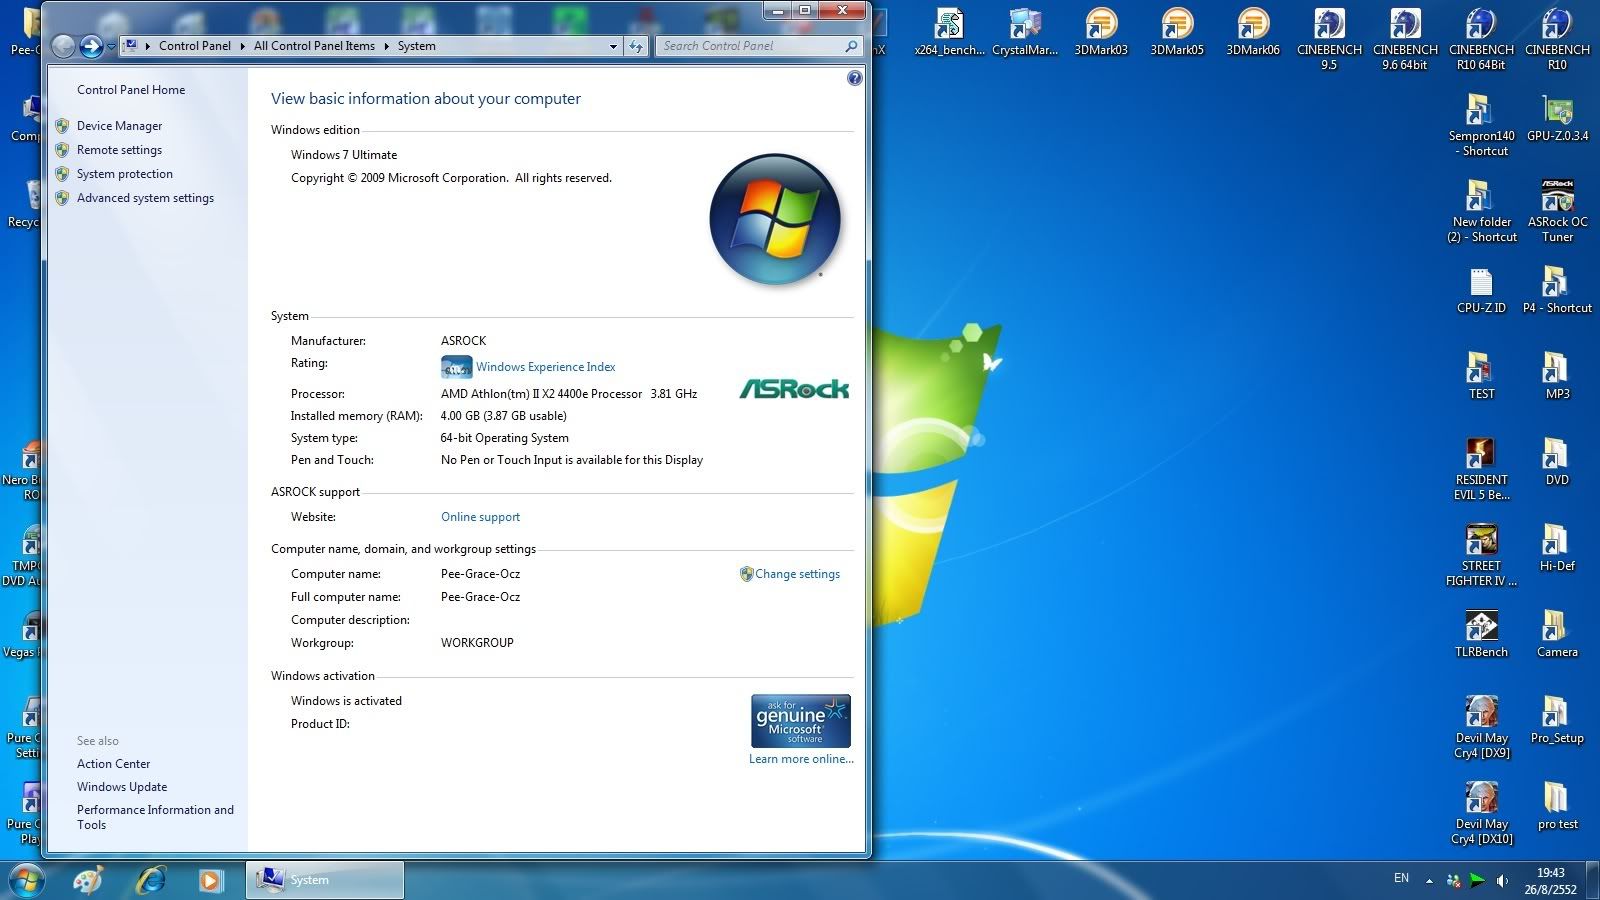Screen dimensions: 1600x900
Task: Open the Camera folder icon
Action: (x=1557, y=634)
